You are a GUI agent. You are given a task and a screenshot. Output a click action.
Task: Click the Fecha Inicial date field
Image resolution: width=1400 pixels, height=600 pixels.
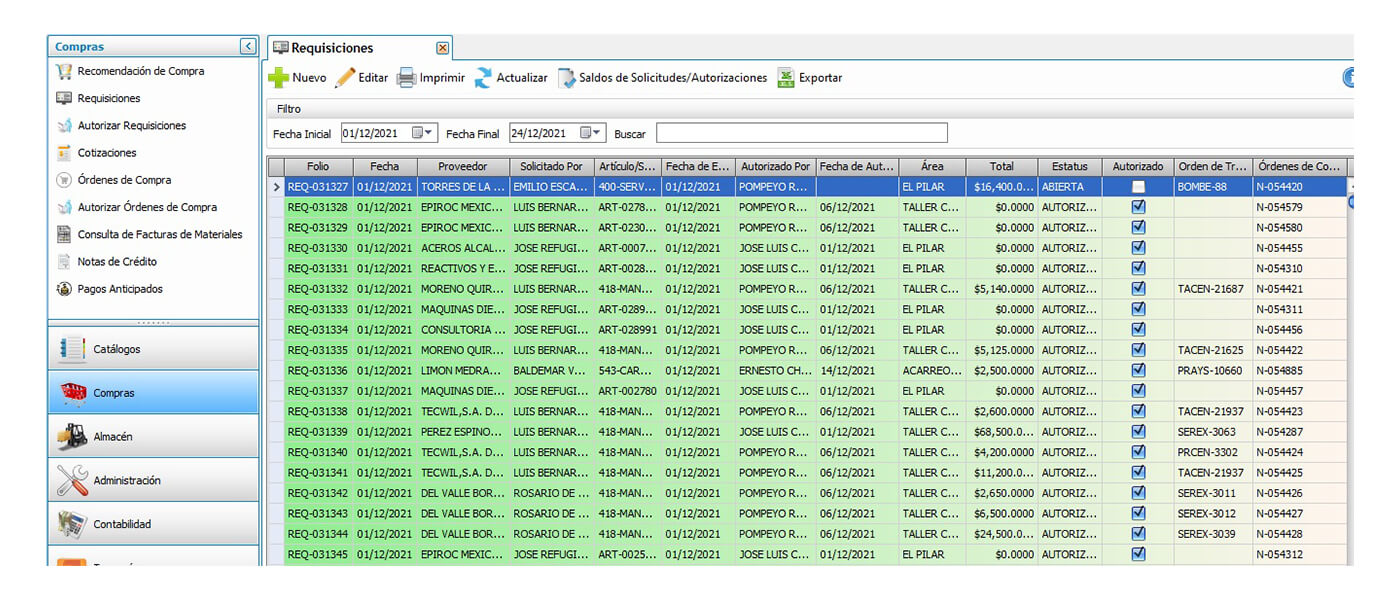click(389, 133)
